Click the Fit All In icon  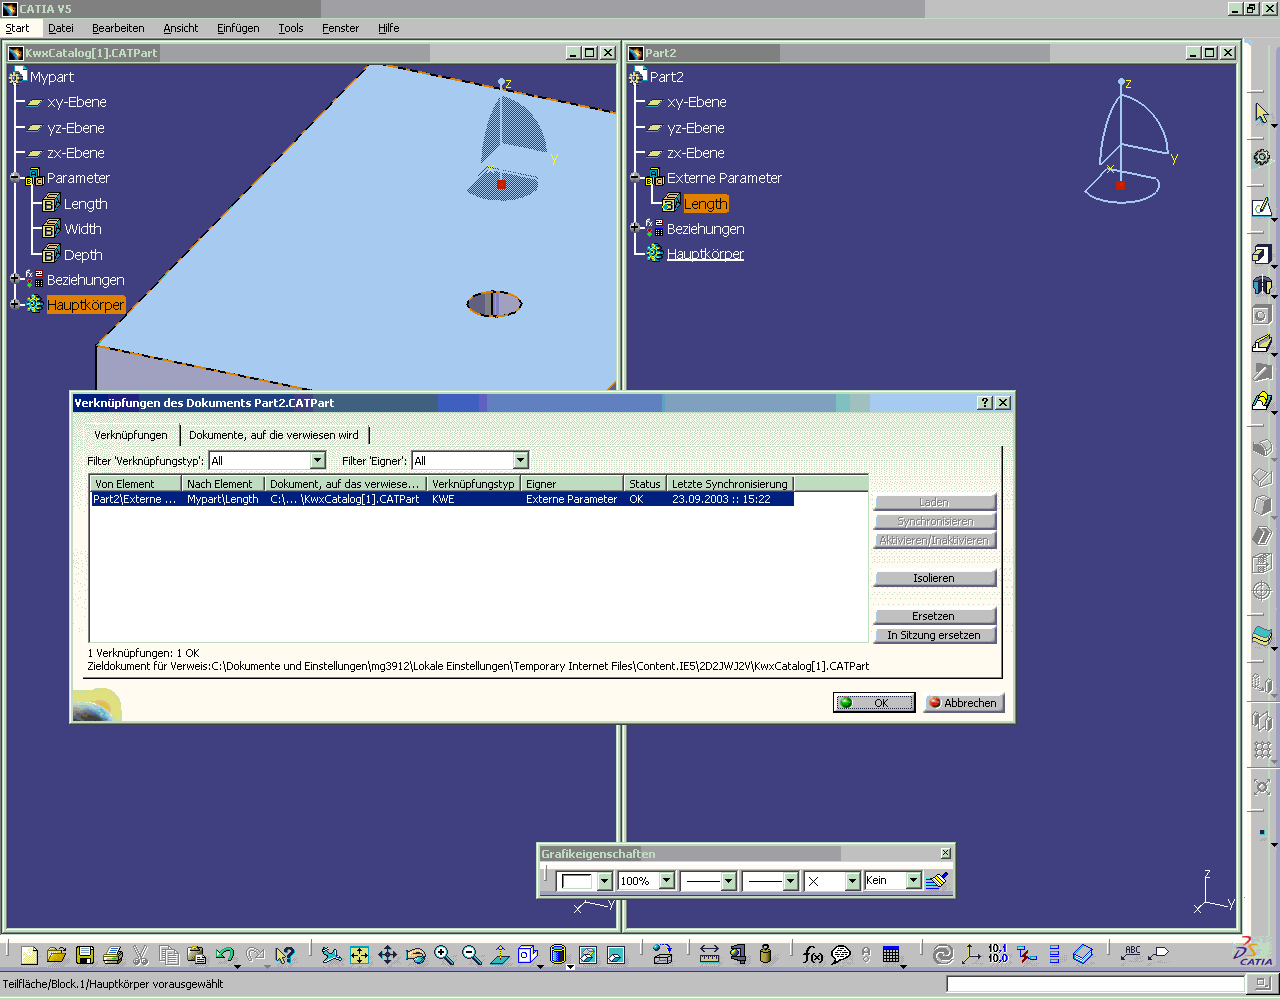pos(359,955)
